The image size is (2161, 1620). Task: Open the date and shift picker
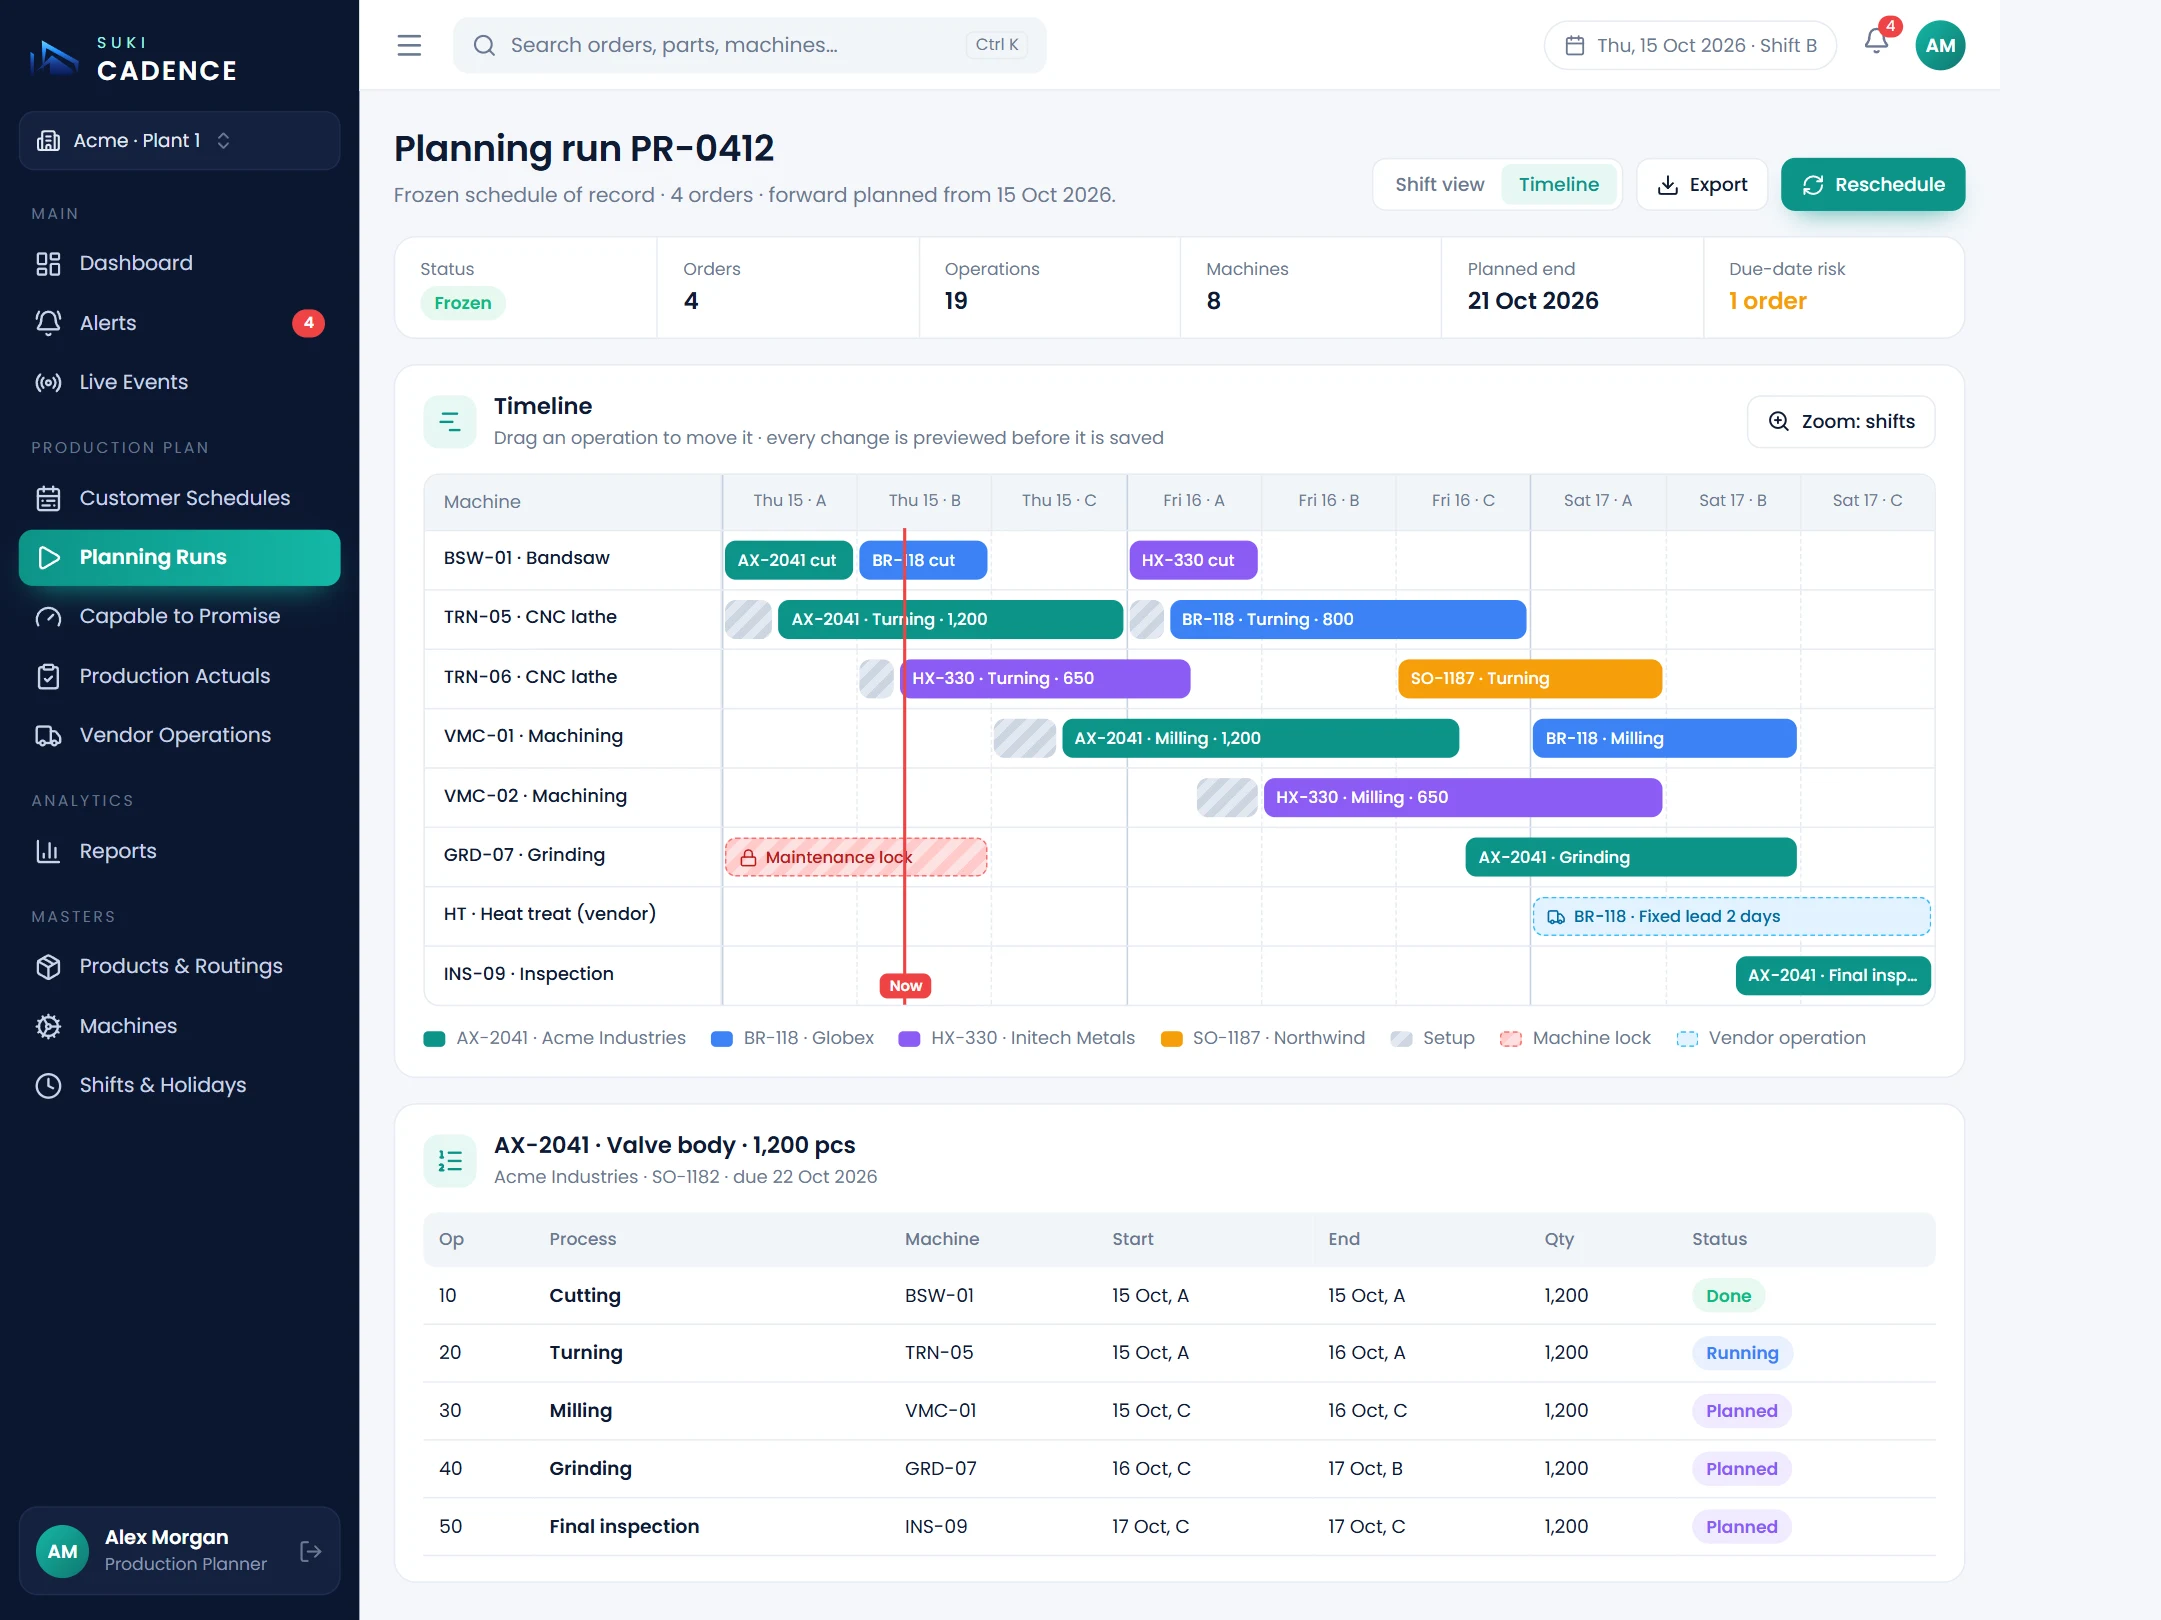point(1690,45)
